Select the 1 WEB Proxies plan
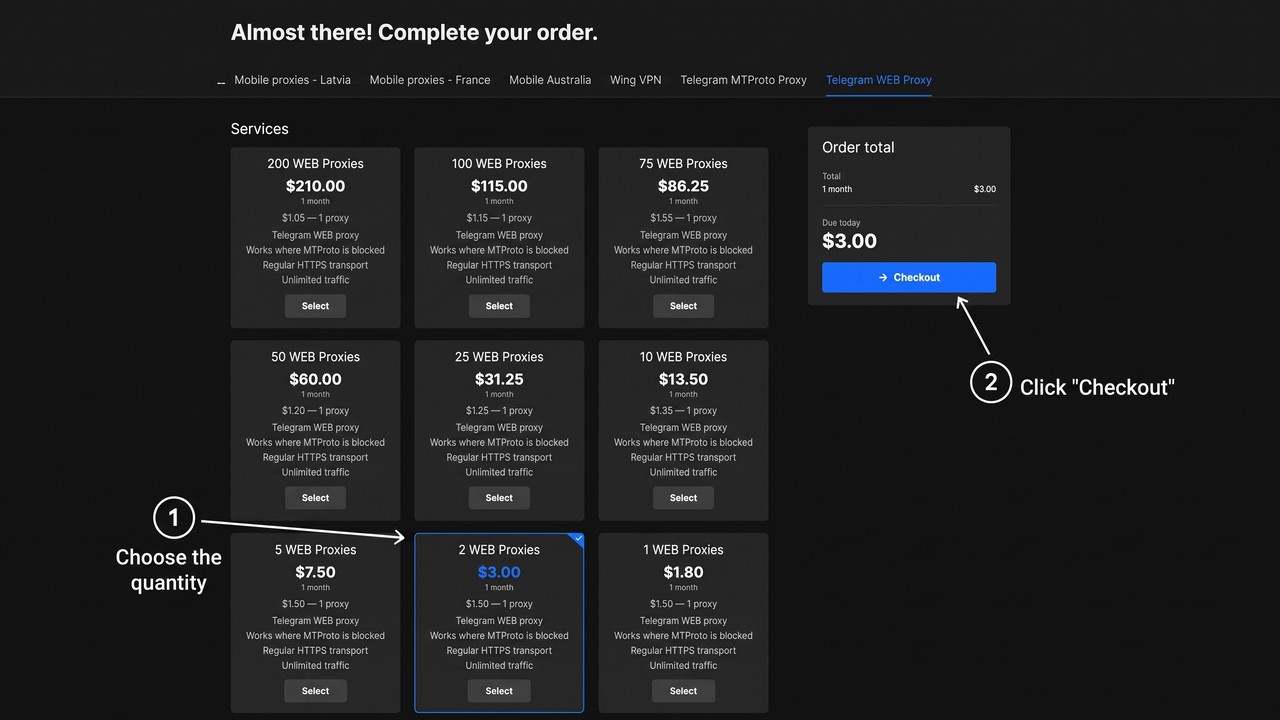This screenshot has width=1280, height=720. pyautogui.click(x=683, y=691)
